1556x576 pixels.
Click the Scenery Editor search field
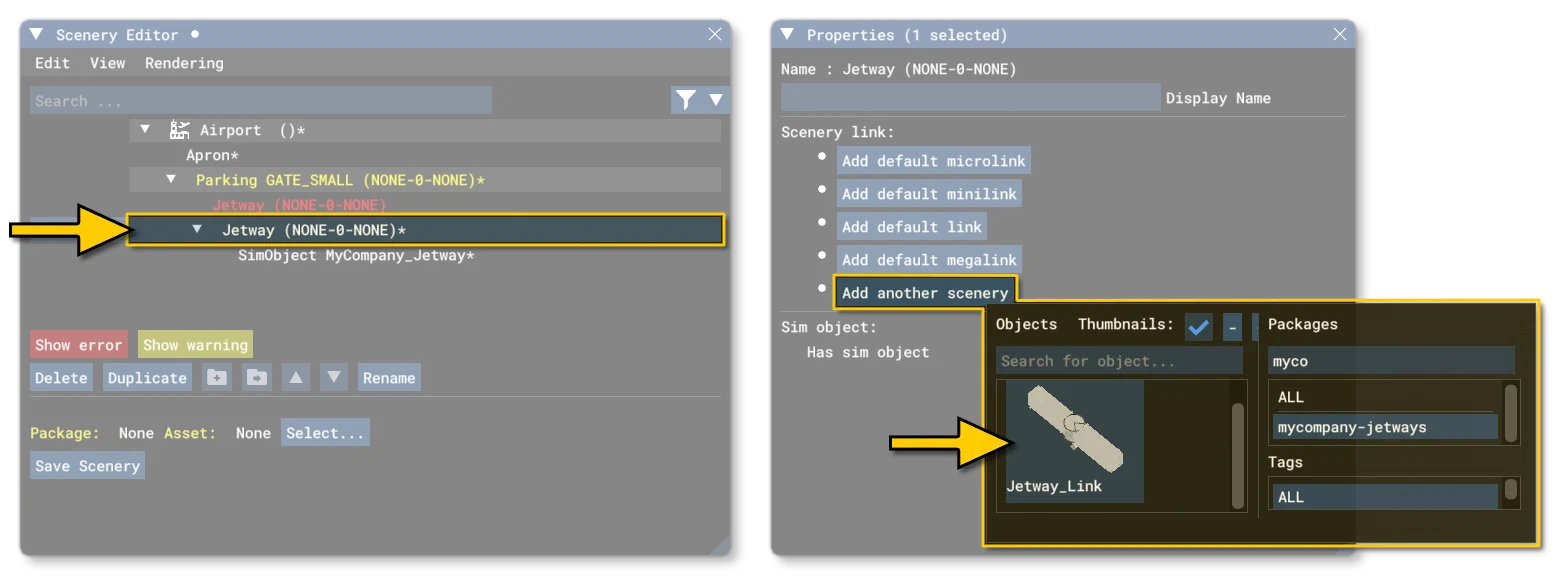point(261,100)
